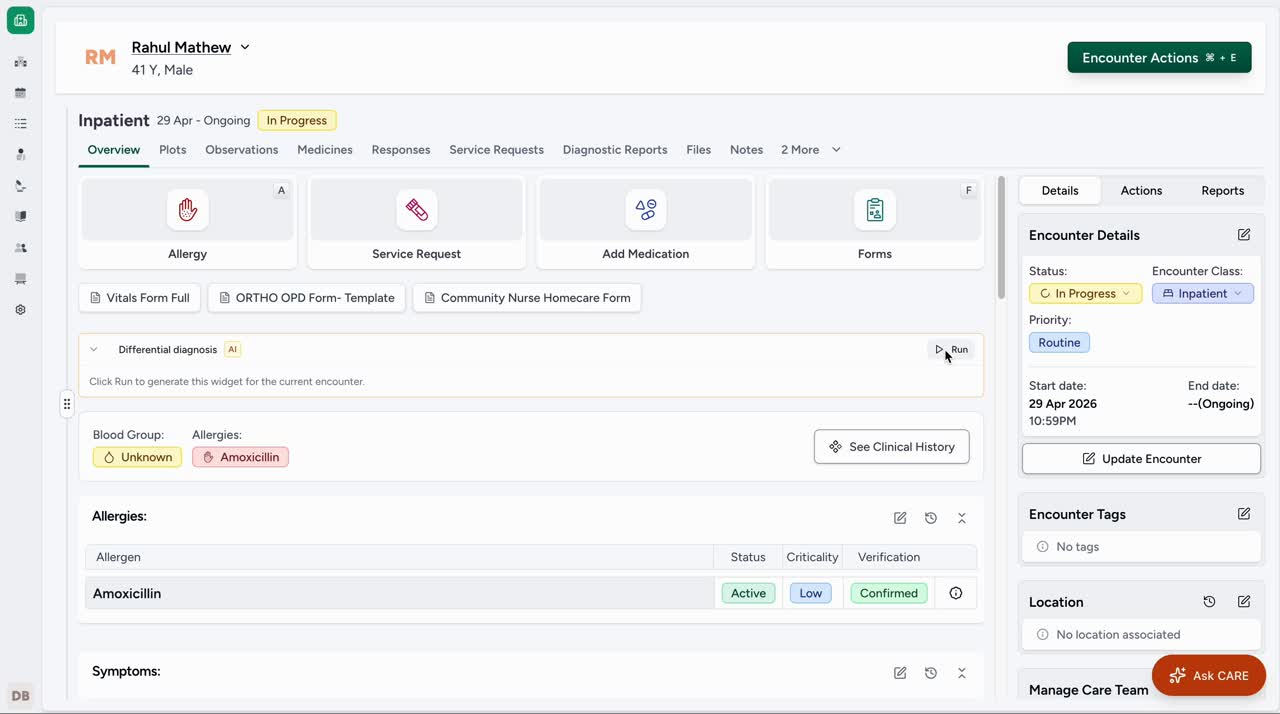The width and height of the screenshot is (1280, 714).
Task: Expand the 2 More tabs dropdown
Action: (x=811, y=150)
